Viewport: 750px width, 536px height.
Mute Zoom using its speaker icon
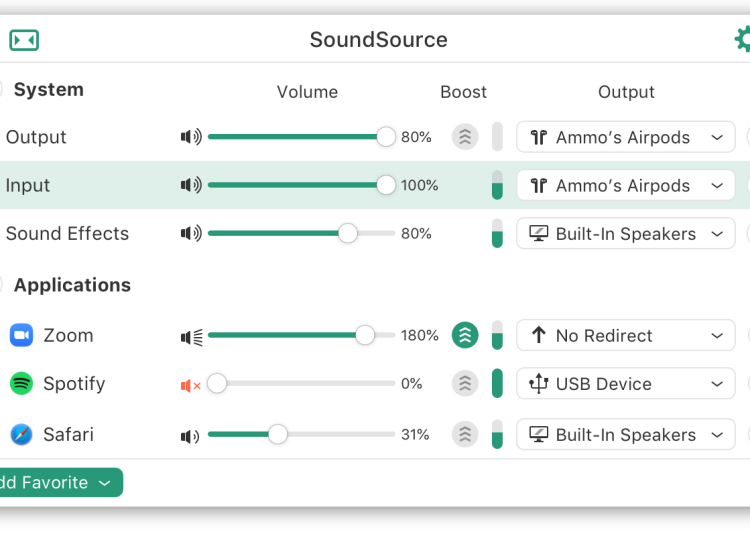coord(191,336)
